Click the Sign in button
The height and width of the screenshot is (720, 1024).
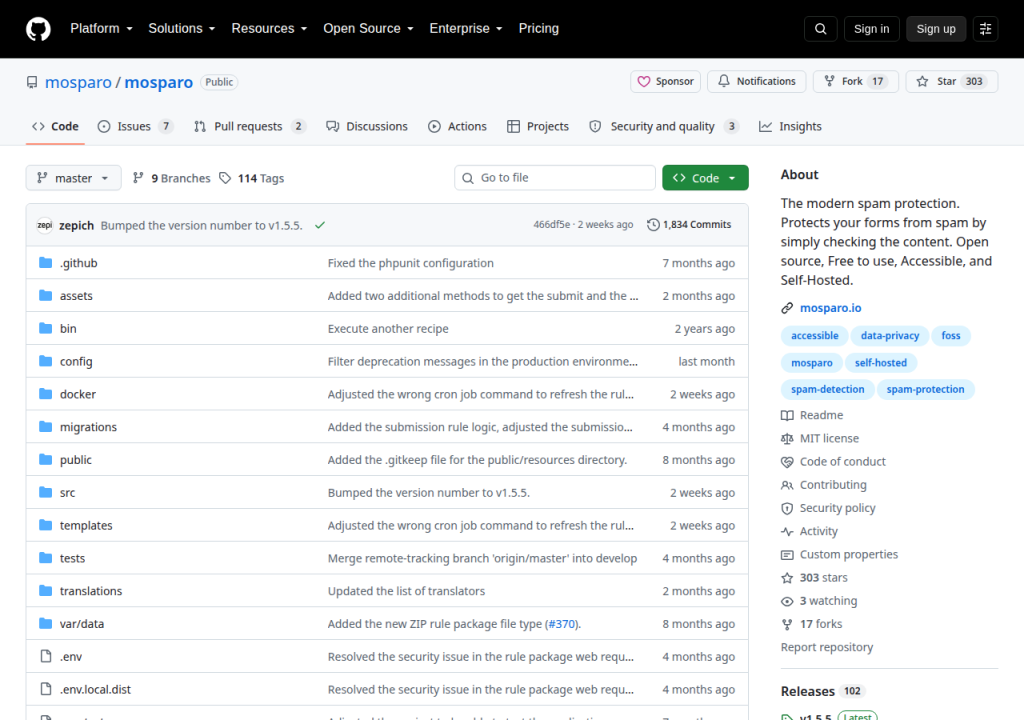(x=871, y=29)
